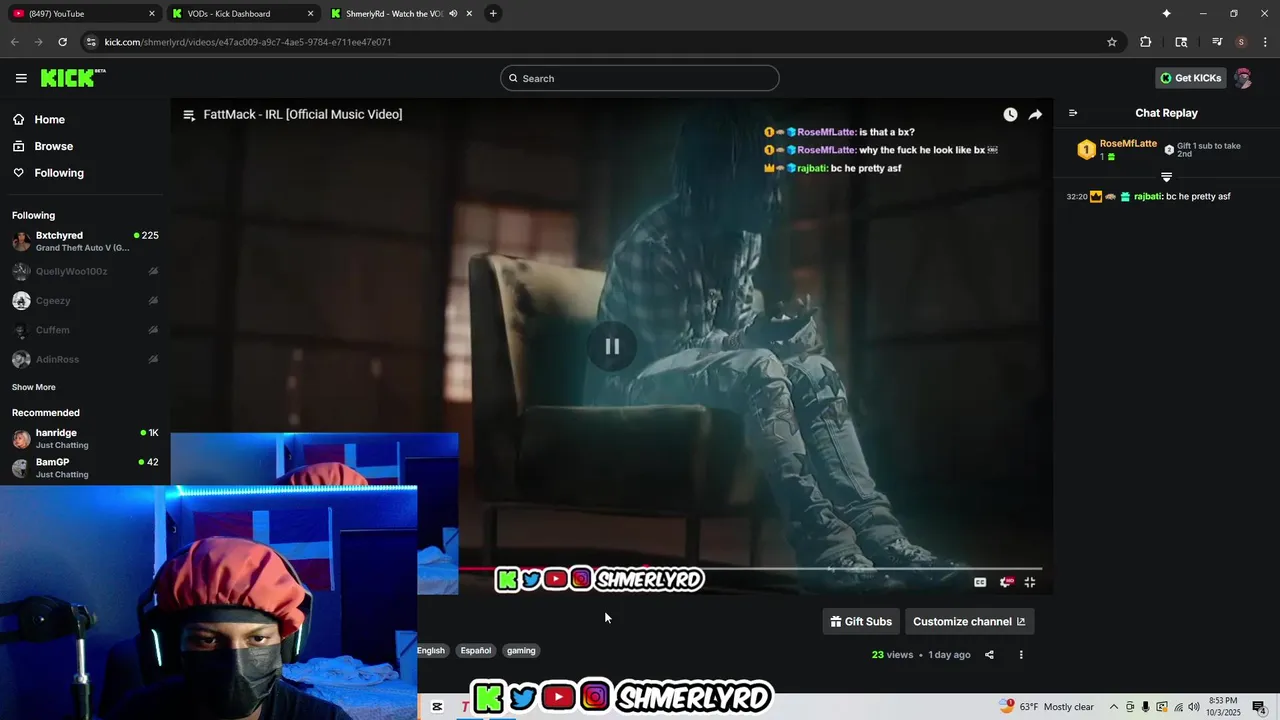Image resolution: width=1280 pixels, height=720 pixels.
Task: Open QuellyWoo100z offline channel
Action: tap(85, 271)
